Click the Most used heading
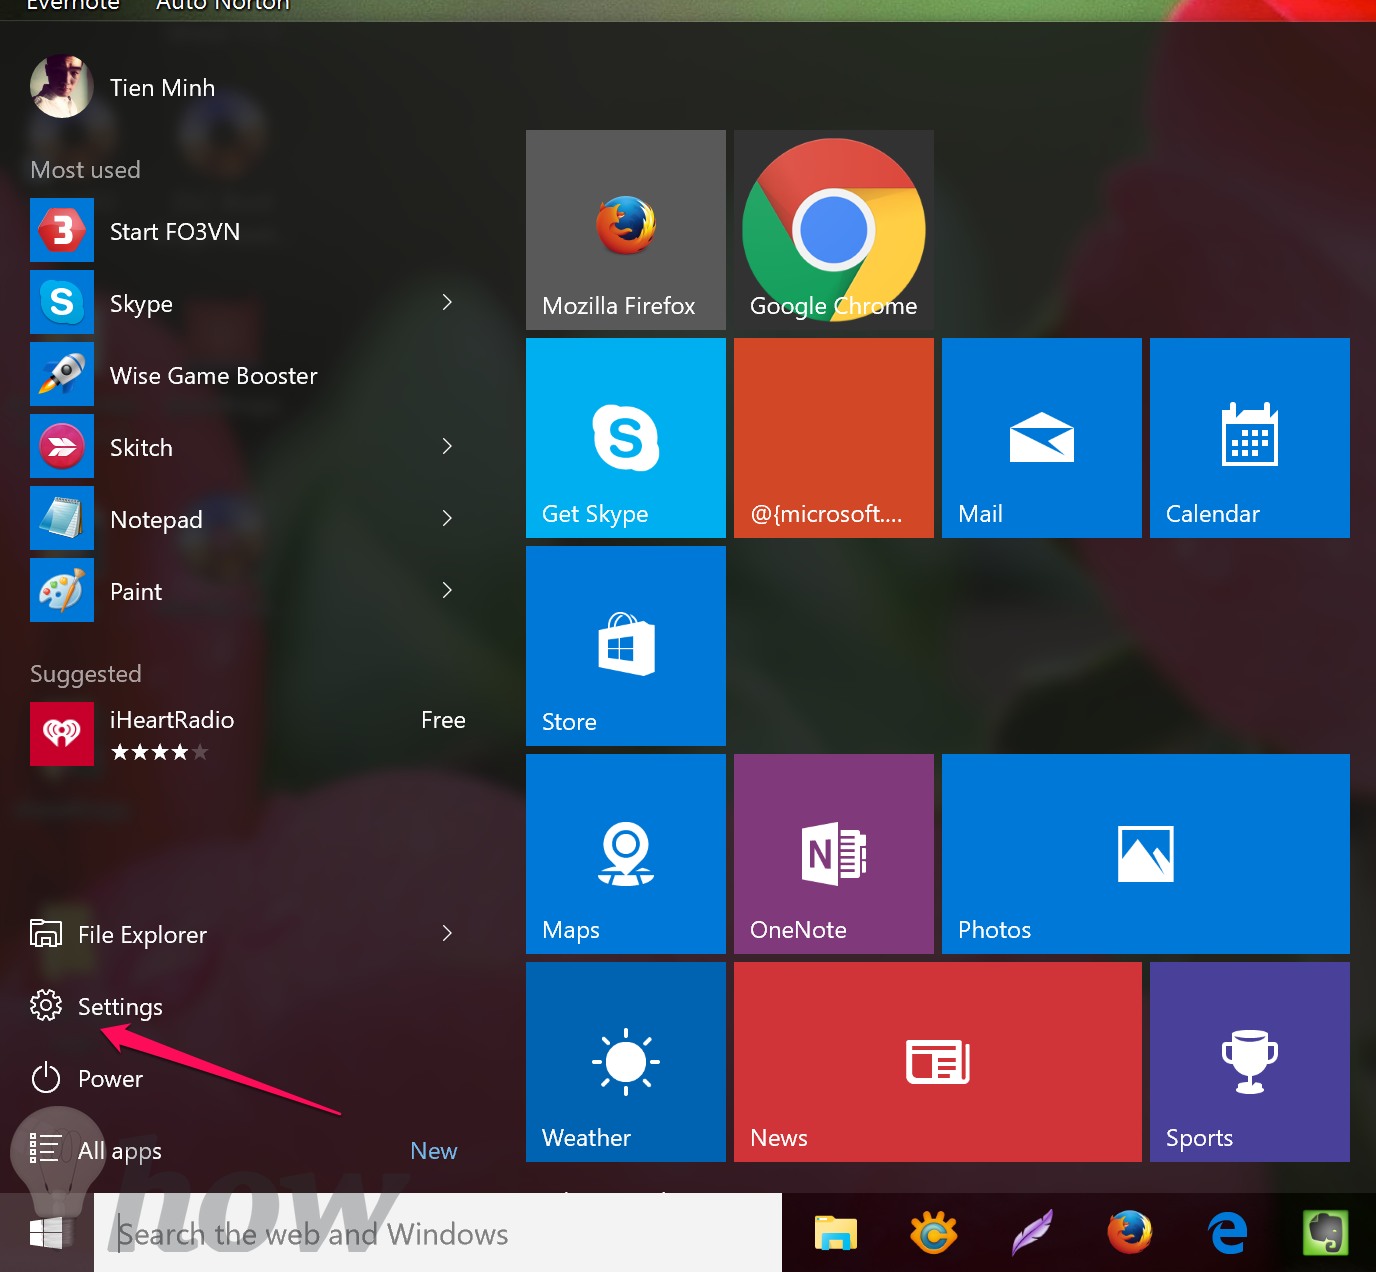The width and height of the screenshot is (1376, 1272). click(85, 170)
